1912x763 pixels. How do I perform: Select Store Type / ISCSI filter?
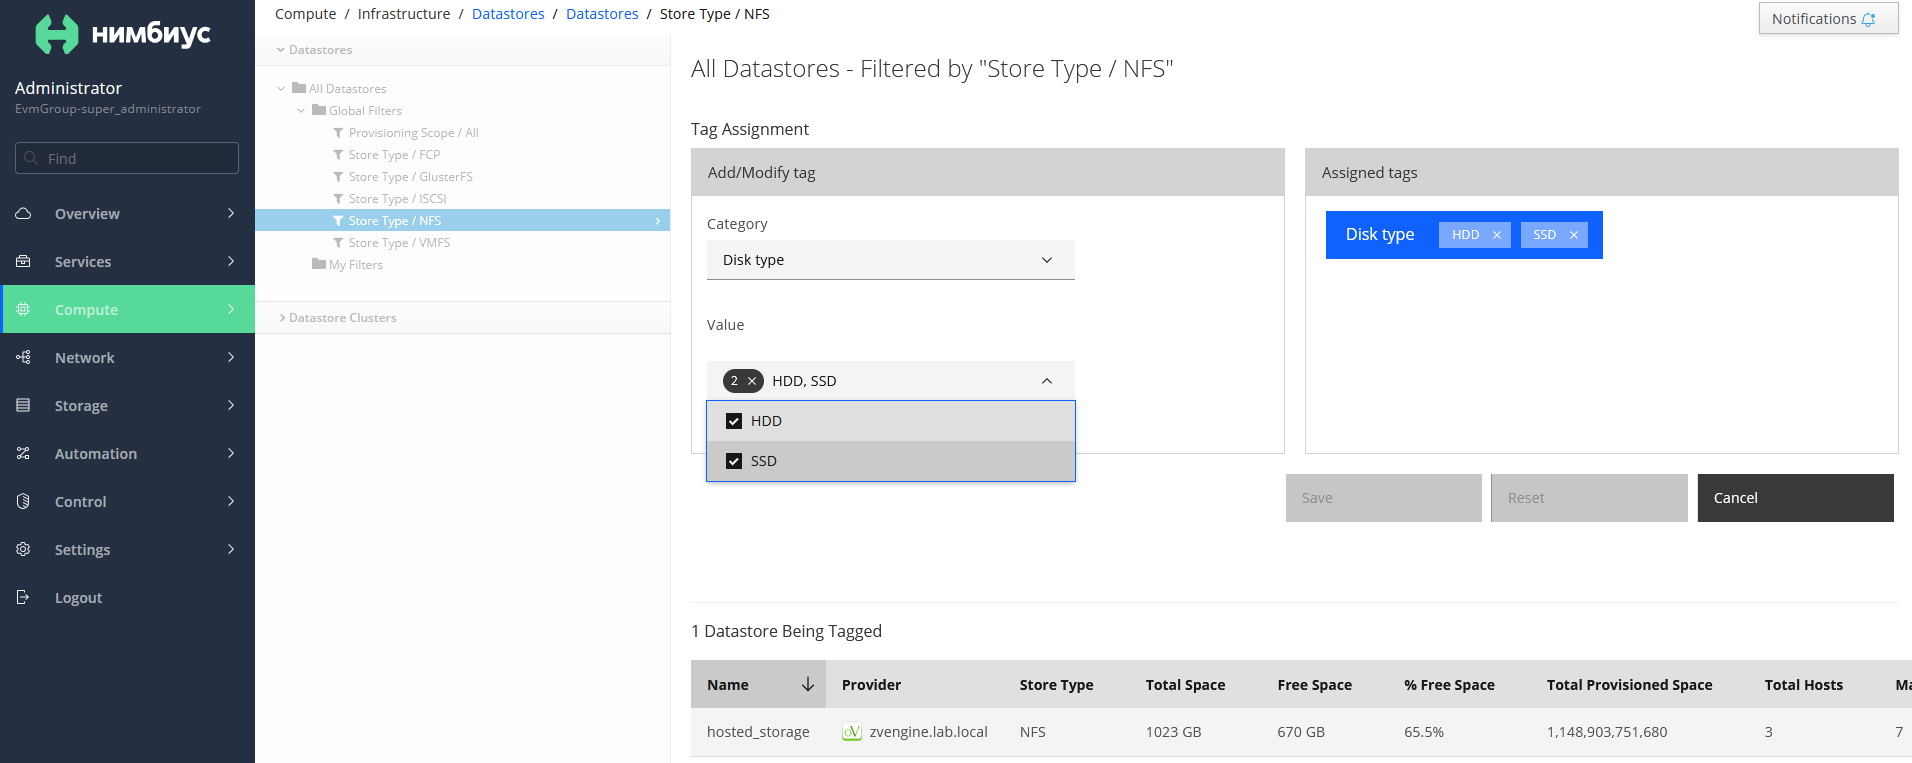(x=397, y=199)
